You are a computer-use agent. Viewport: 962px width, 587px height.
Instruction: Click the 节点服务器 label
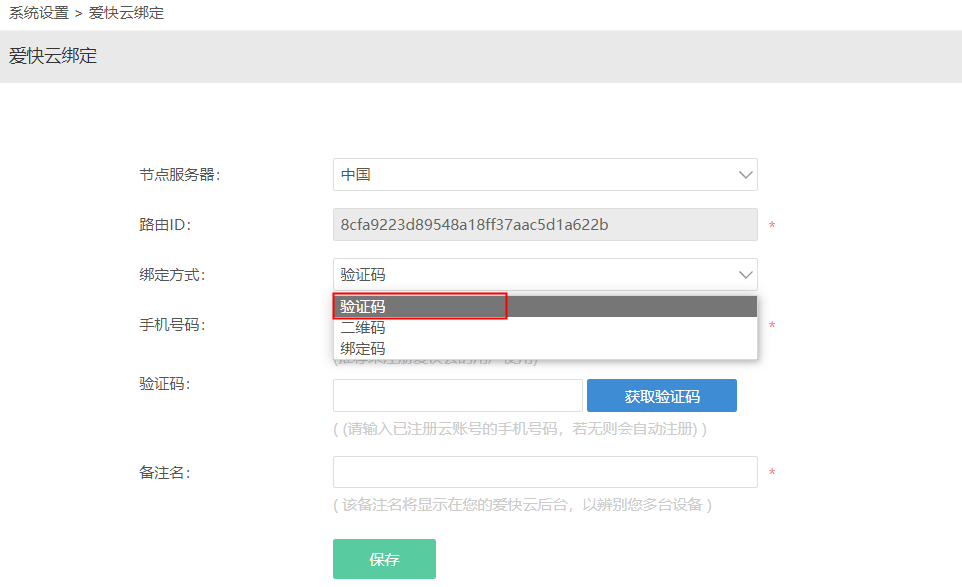tap(180, 175)
